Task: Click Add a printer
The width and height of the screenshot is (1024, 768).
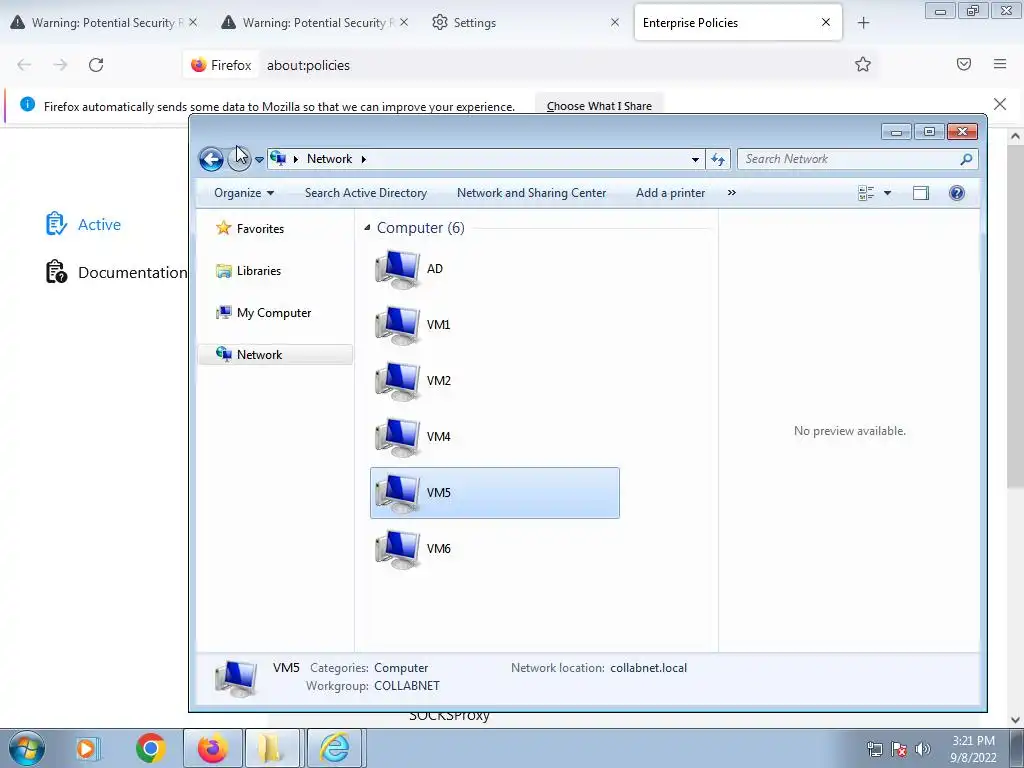Action: (671, 193)
